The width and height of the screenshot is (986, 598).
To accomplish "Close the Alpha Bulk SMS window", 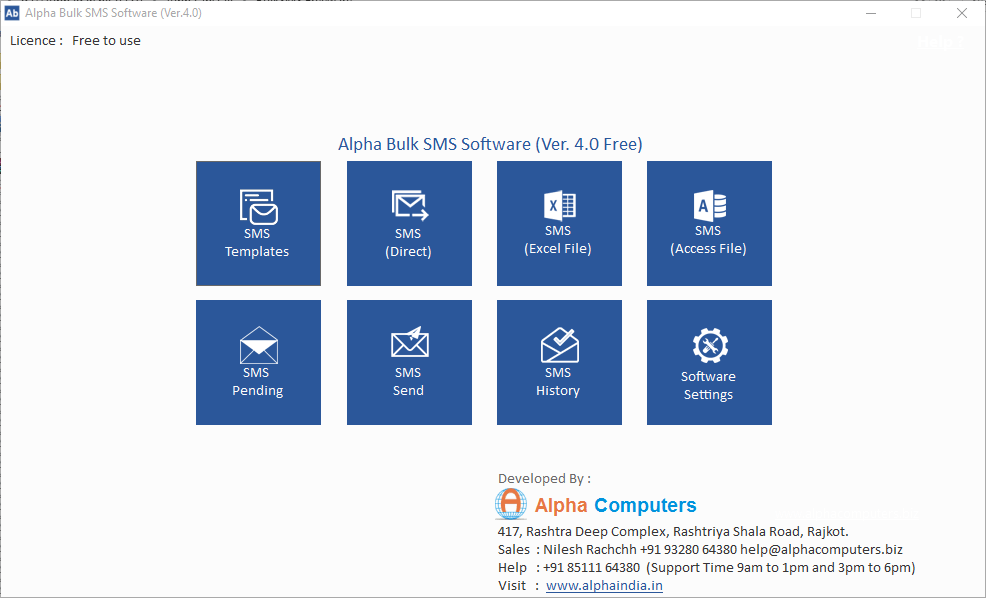I will point(961,13).
